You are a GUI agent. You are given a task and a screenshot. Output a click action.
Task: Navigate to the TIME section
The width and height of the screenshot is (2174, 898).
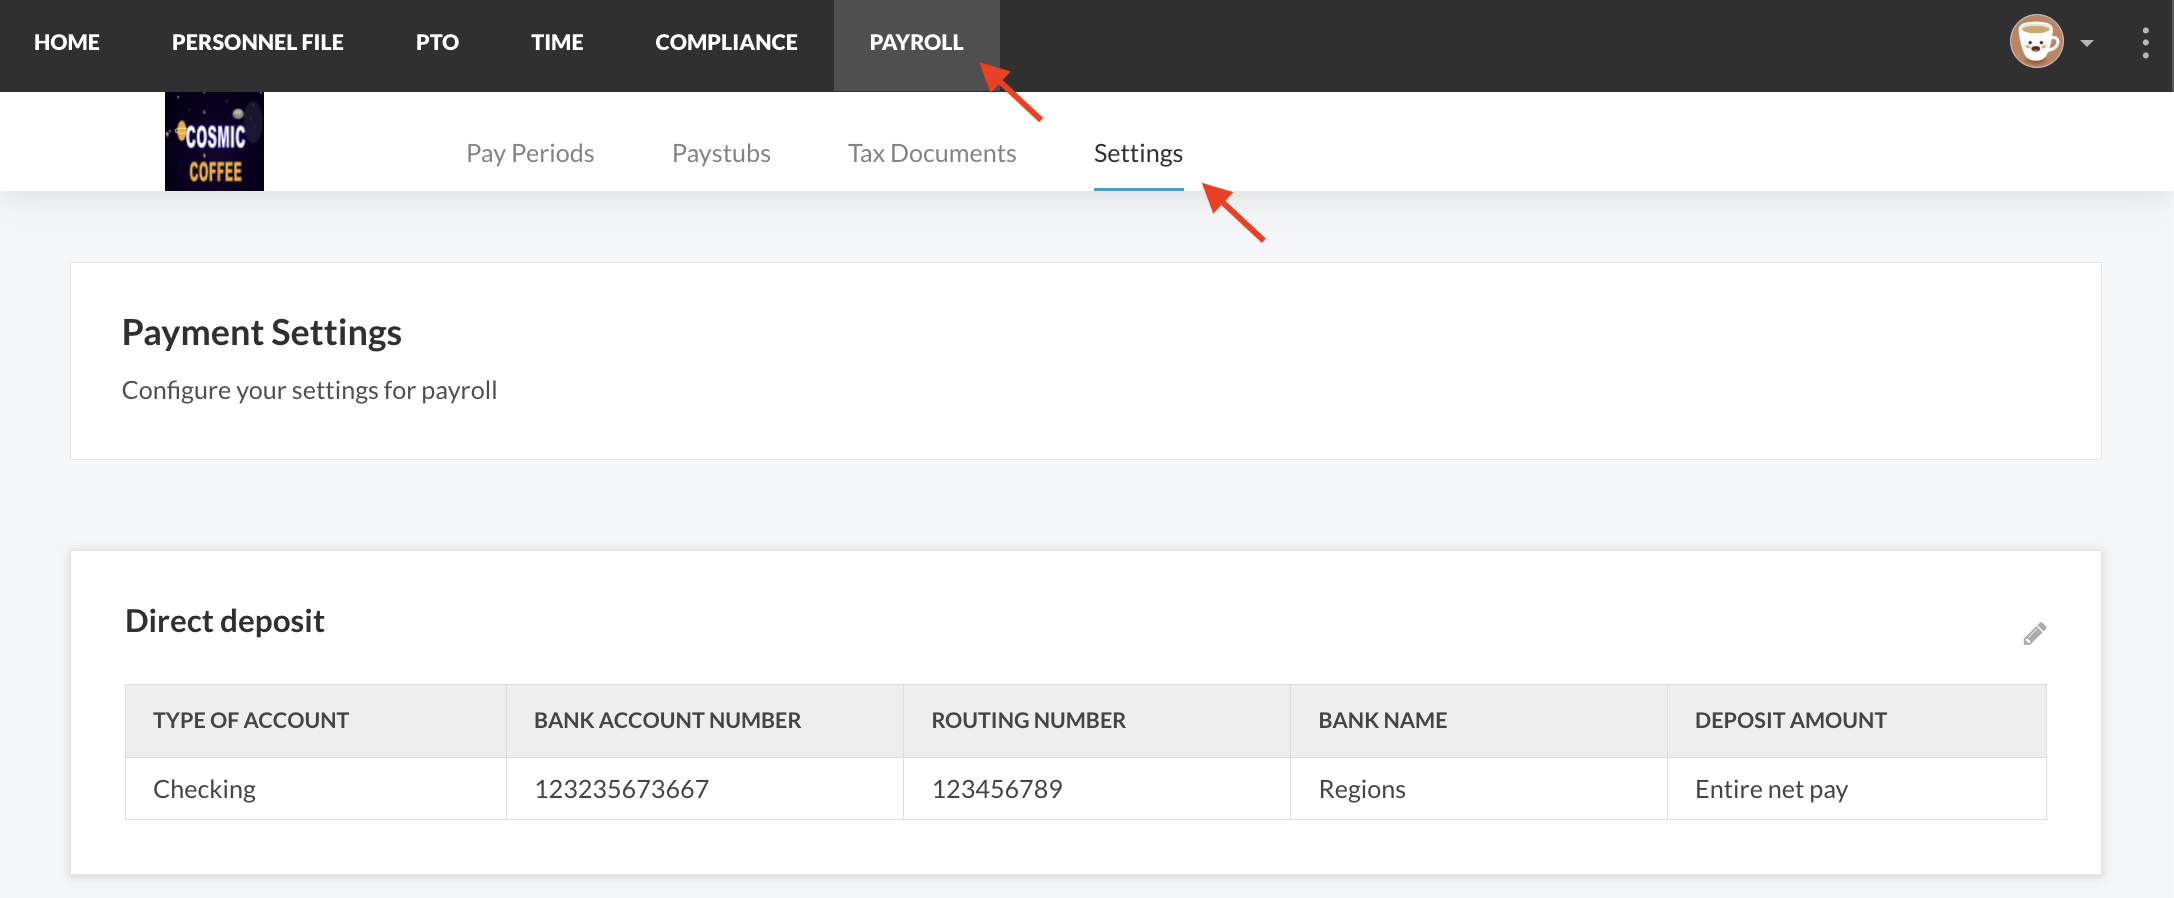pyautogui.click(x=557, y=43)
